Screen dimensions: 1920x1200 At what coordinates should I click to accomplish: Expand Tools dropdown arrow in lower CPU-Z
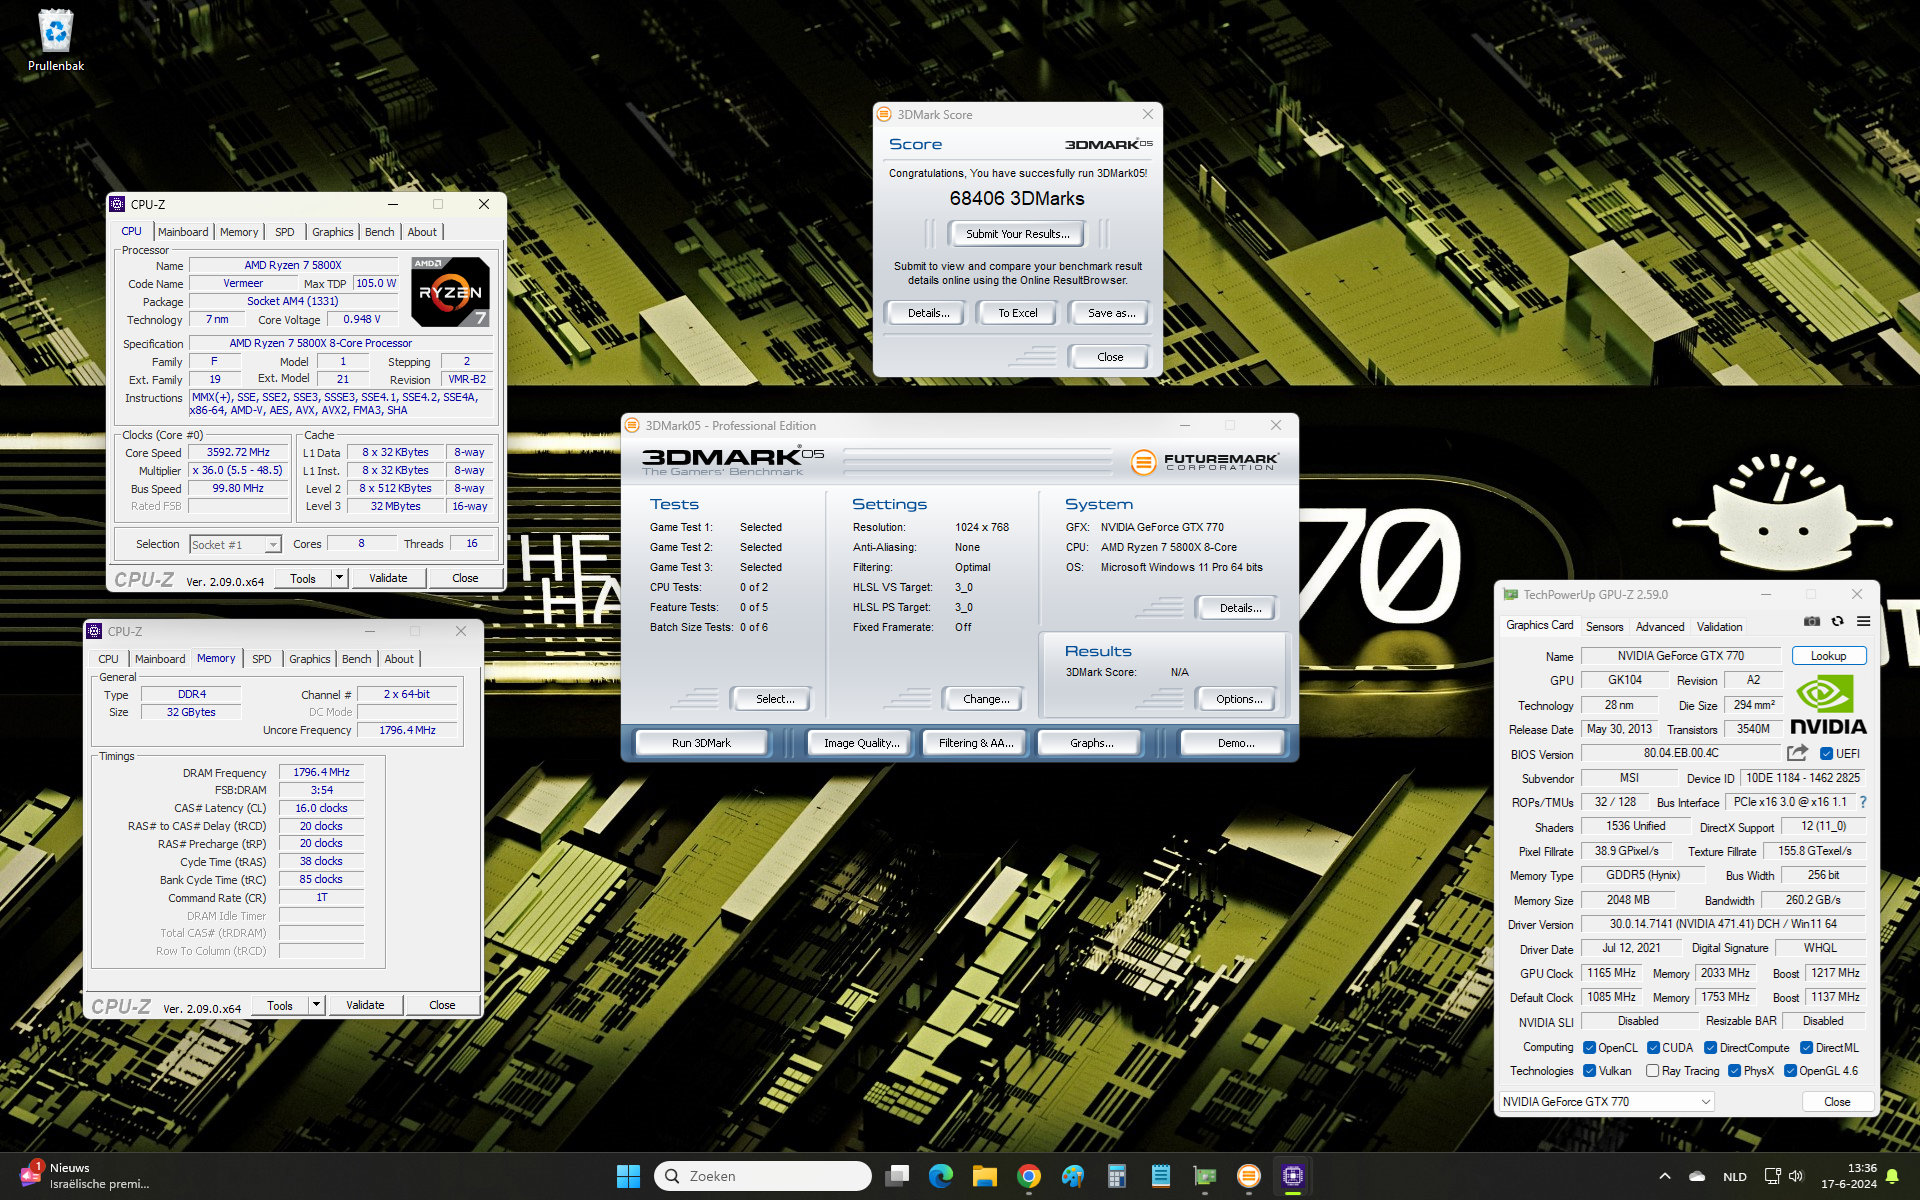(317, 1005)
